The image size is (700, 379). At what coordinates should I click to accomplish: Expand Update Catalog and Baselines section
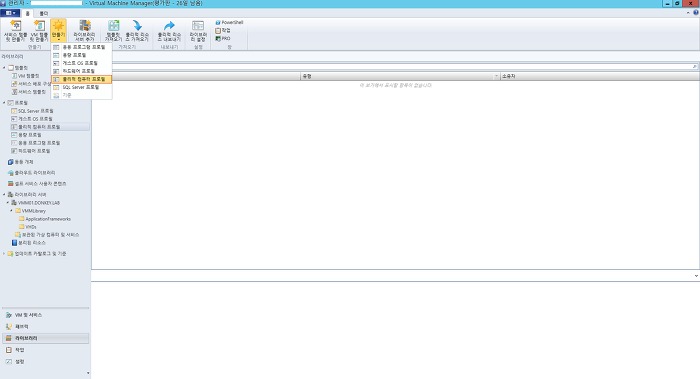click(4, 254)
